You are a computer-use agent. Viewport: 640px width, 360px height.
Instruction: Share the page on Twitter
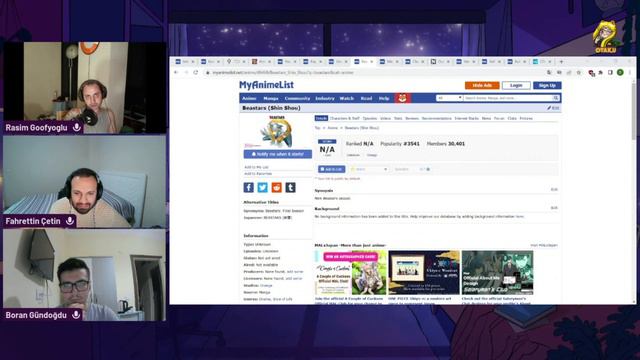click(x=262, y=187)
